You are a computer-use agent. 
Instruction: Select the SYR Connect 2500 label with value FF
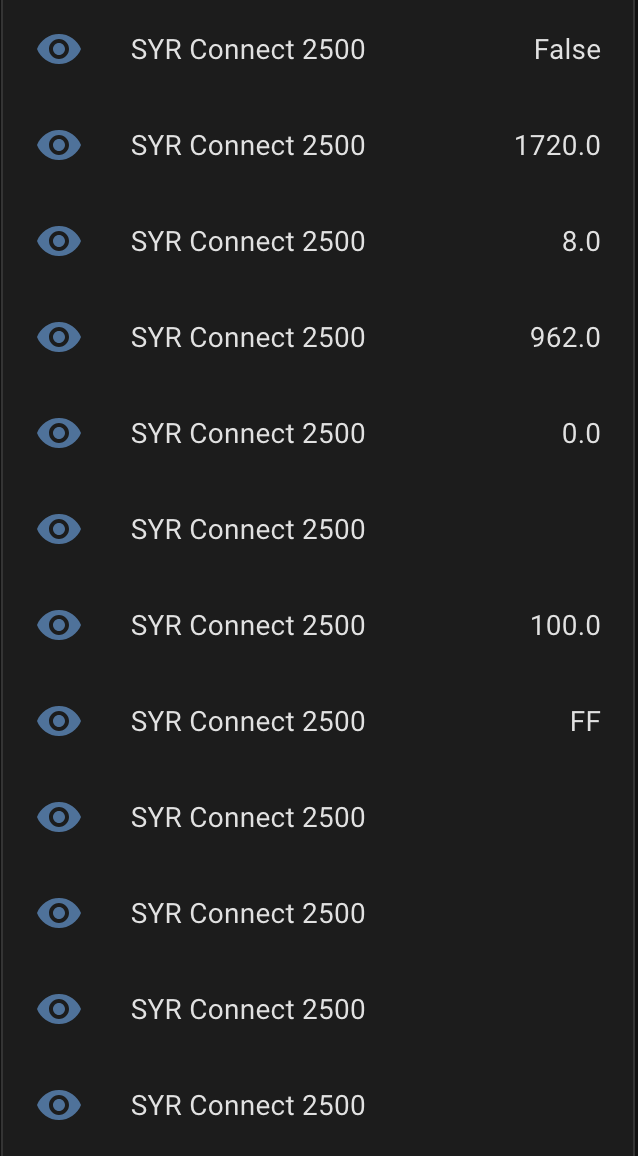pyautogui.click(x=248, y=721)
